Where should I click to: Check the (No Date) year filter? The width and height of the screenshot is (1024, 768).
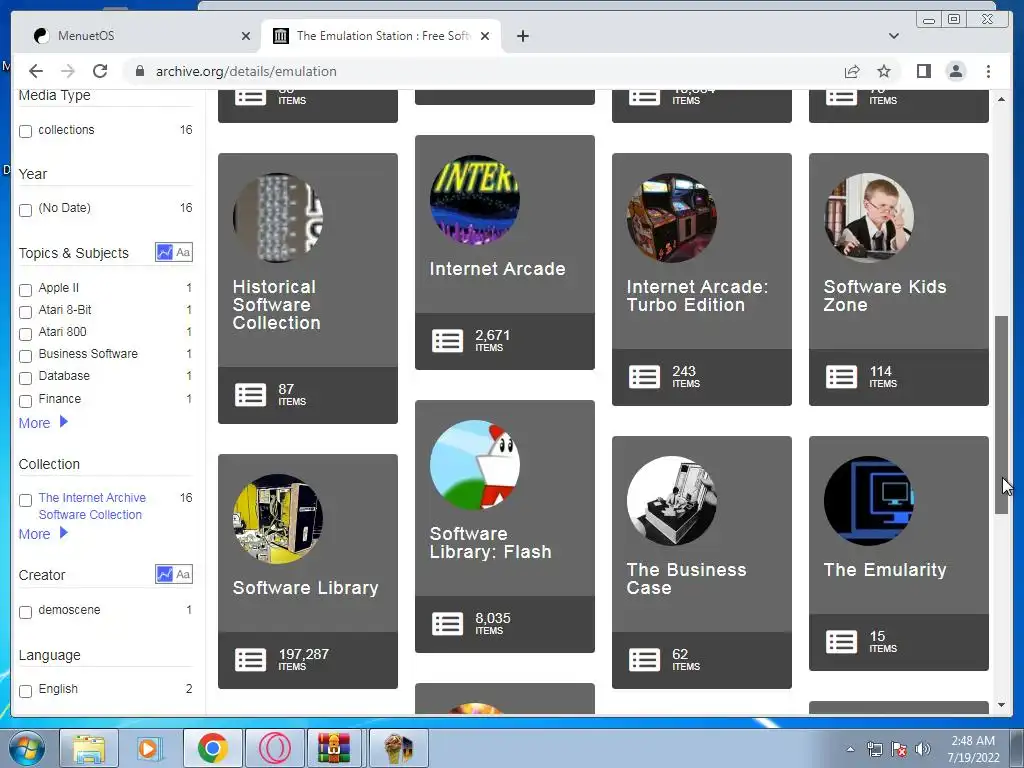click(25, 210)
